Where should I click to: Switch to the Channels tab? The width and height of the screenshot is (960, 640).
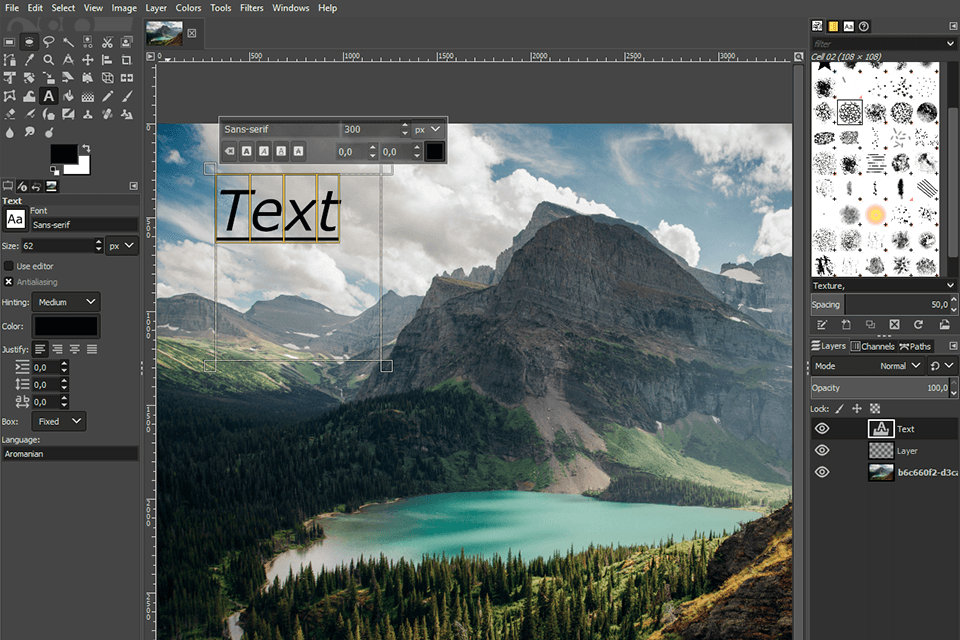[x=874, y=346]
